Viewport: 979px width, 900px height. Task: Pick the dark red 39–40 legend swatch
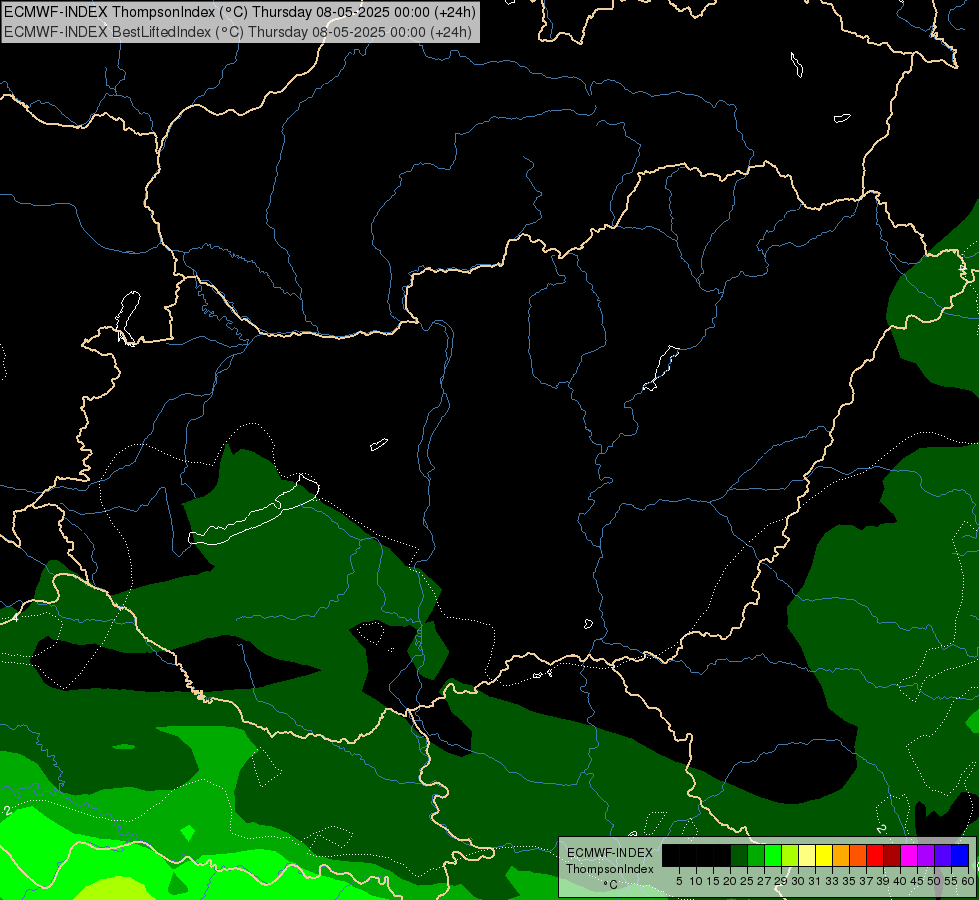(x=892, y=855)
